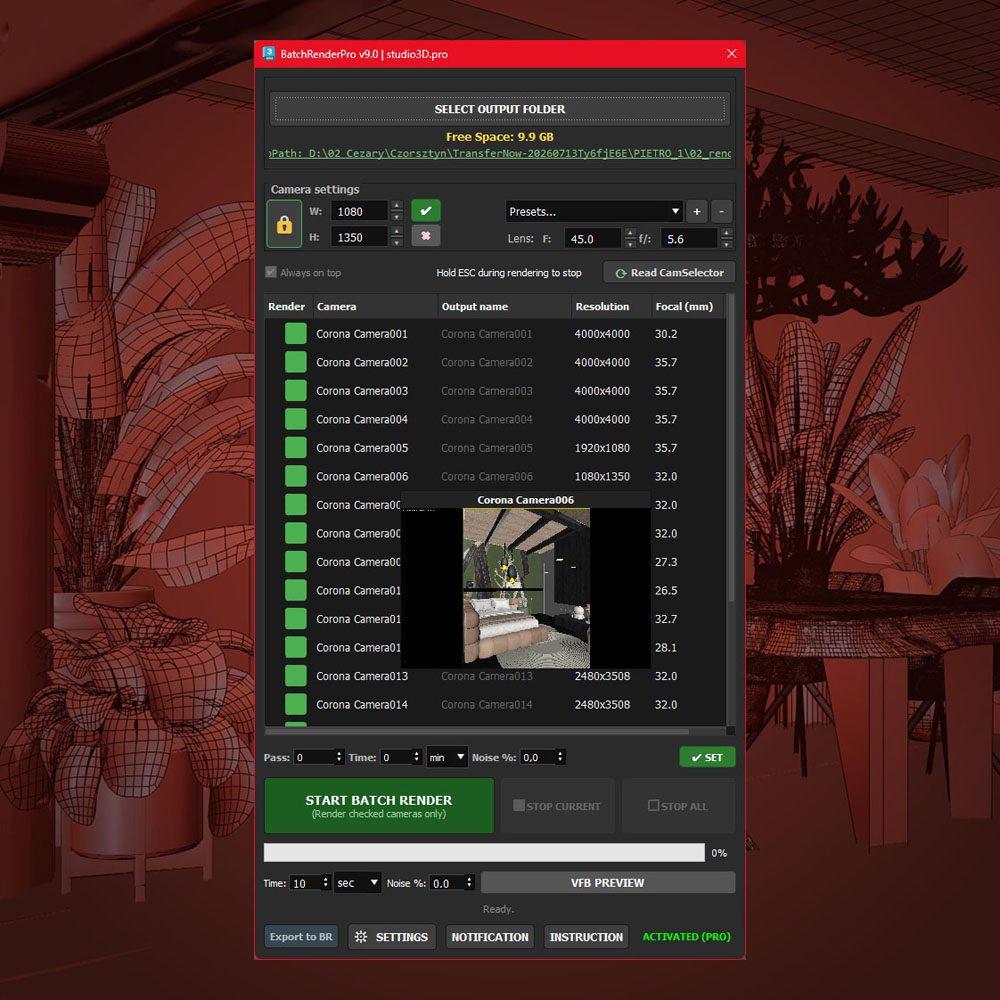Screen dimensions: 1000x1000
Task: Click the BatchRenderPro app icon in title bar
Action: pos(269,54)
